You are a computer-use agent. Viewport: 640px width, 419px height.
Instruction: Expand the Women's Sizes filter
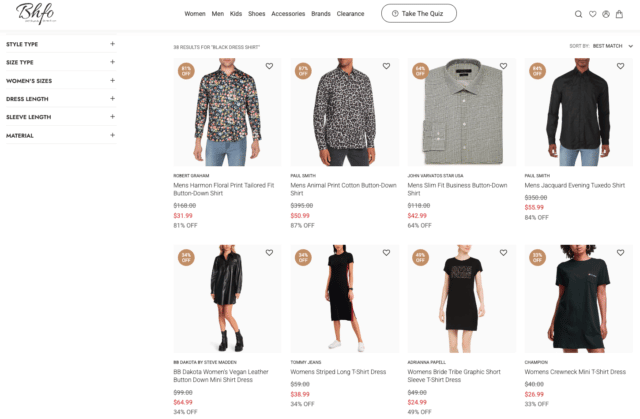[113, 80]
